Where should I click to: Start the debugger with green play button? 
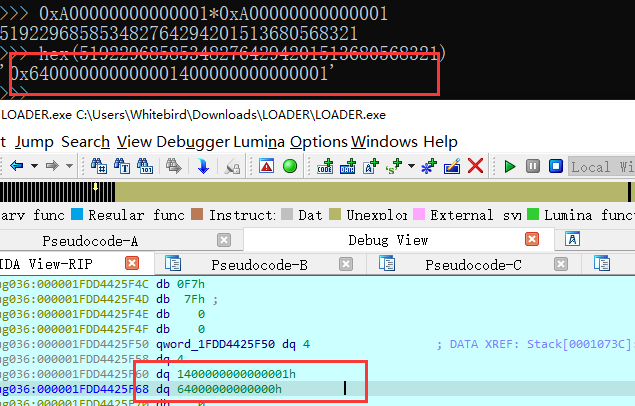[510, 166]
